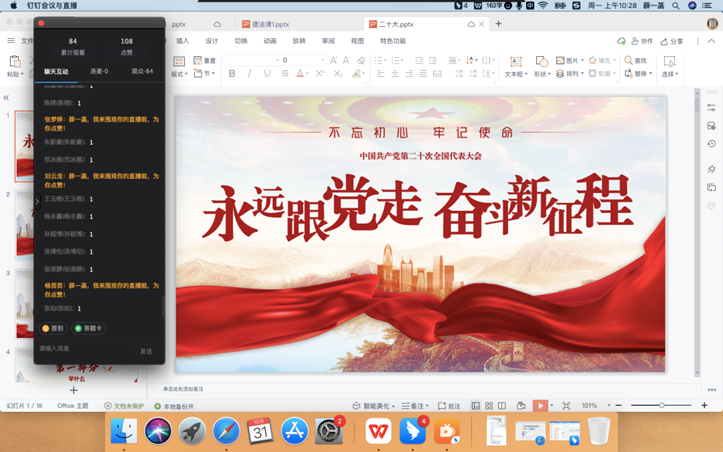Click the Italic formatting icon
This screenshot has height=452, width=723.
coord(249,74)
